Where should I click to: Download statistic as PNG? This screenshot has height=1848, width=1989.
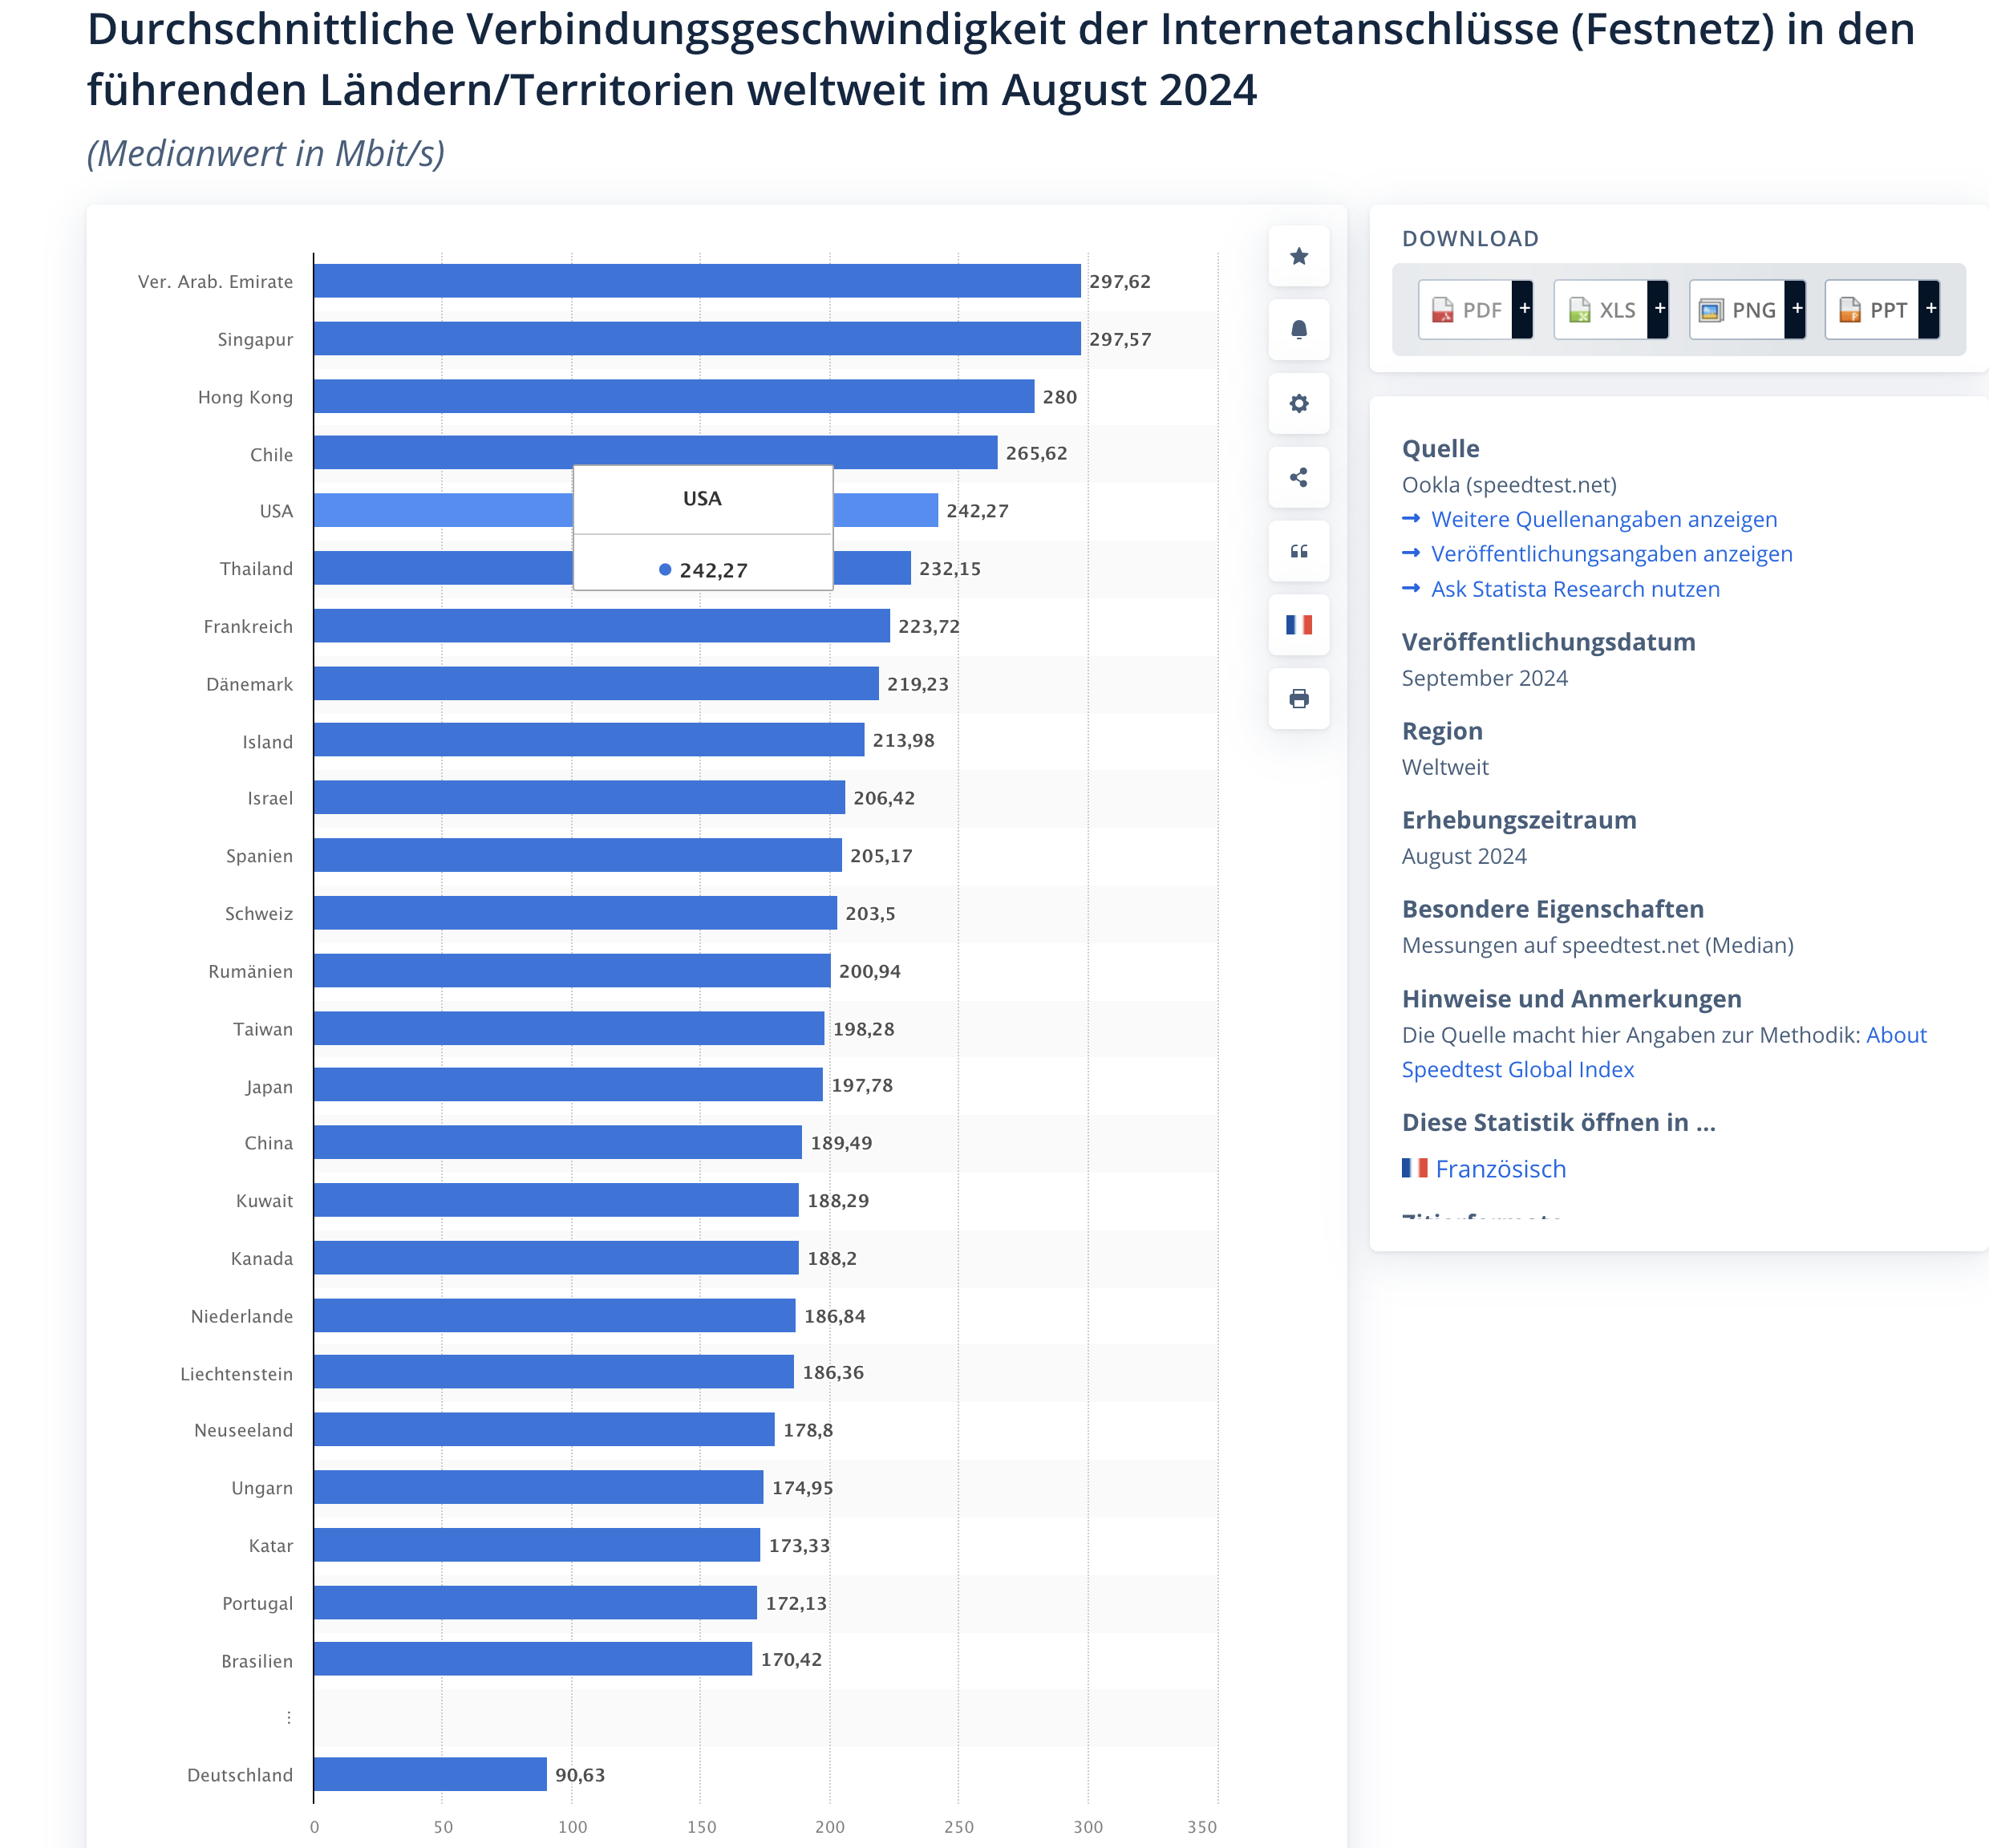(x=1737, y=310)
